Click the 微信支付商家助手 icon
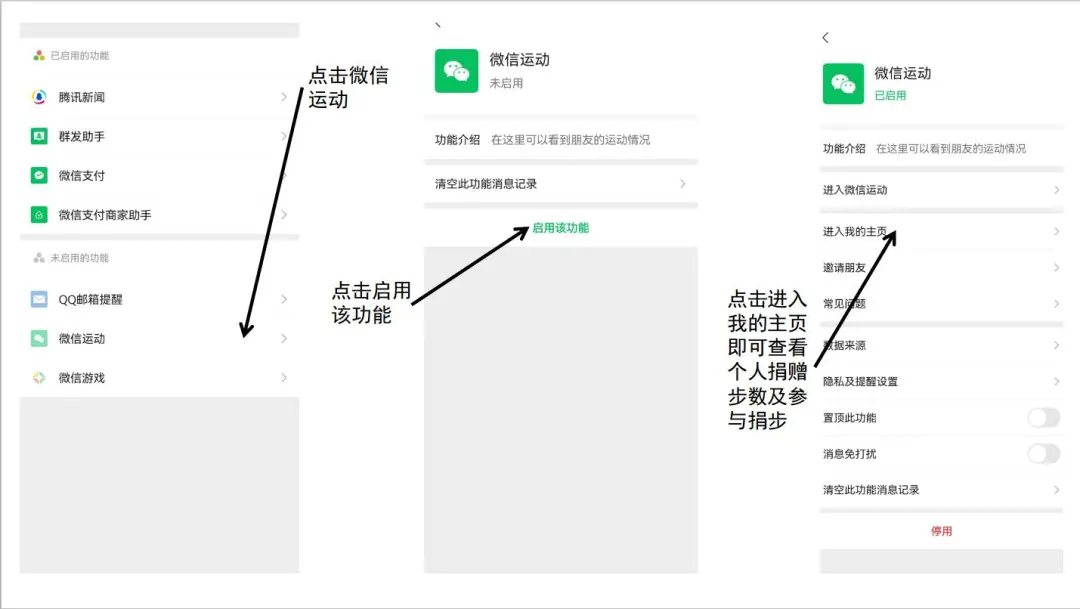Viewport: 1080px width, 609px height. tap(39, 215)
